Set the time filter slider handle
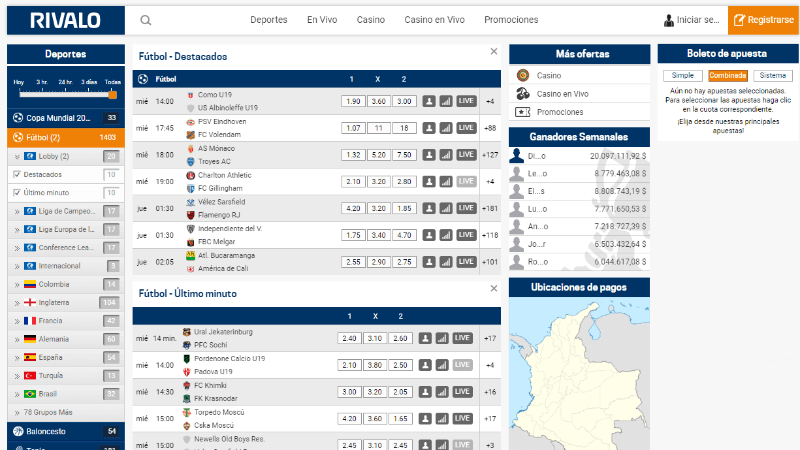The image size is (800, 450). tap(113, 94)
